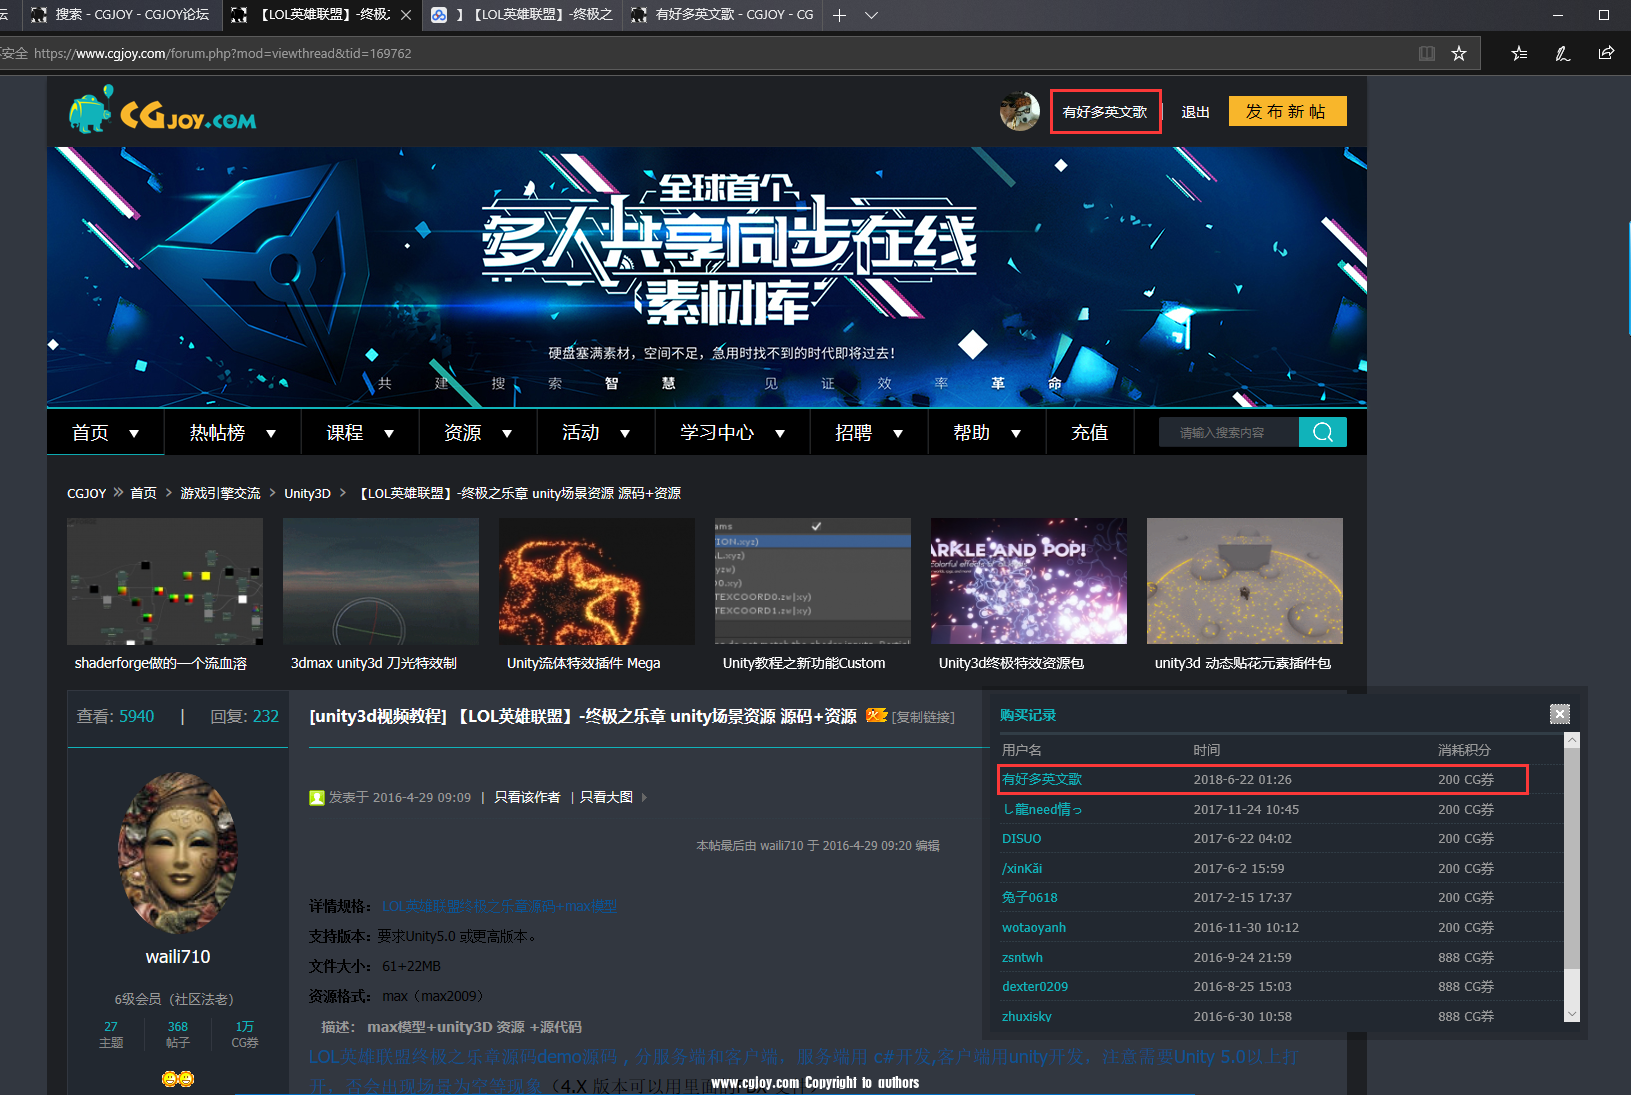Open buyer DISUO in purchase records
Screen dimensions: 1631x1095
point(1021,838)
